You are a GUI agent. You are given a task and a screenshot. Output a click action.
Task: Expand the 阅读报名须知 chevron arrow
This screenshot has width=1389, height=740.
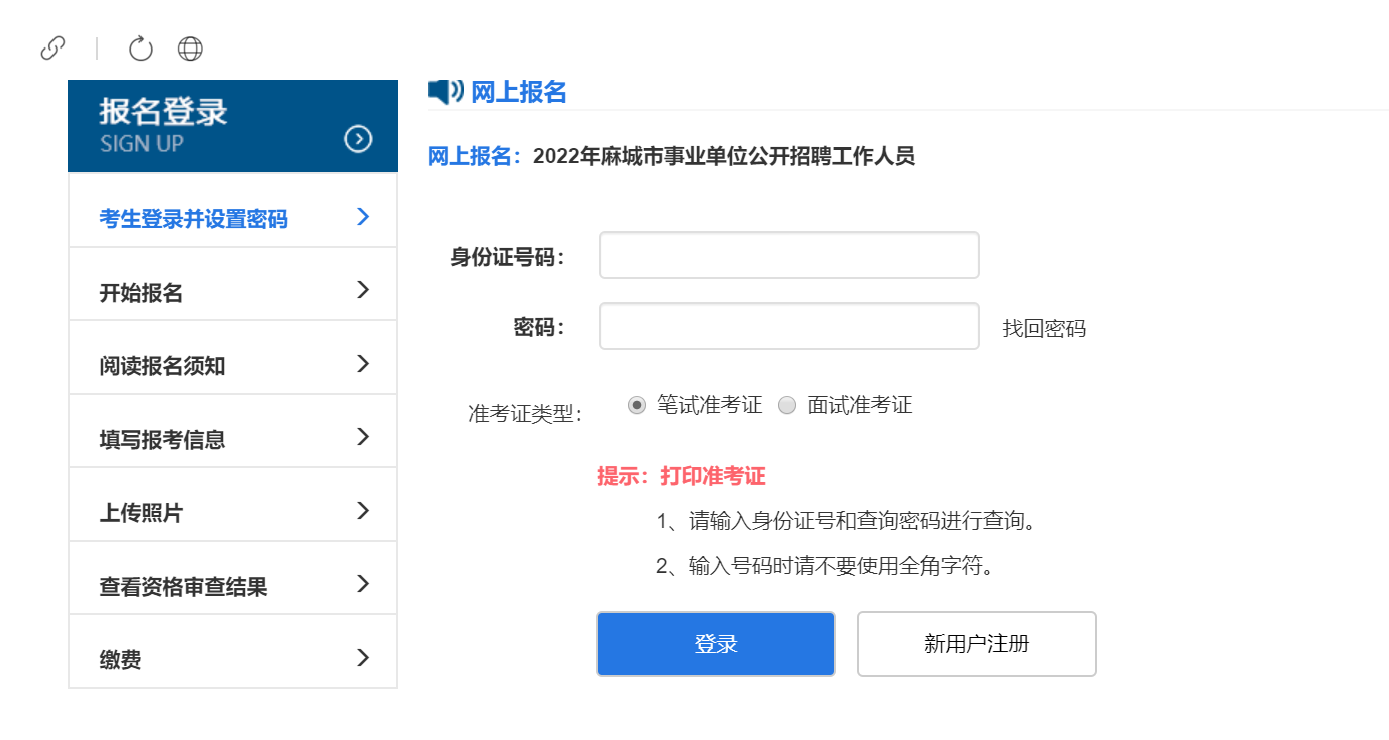click(363, 364)
